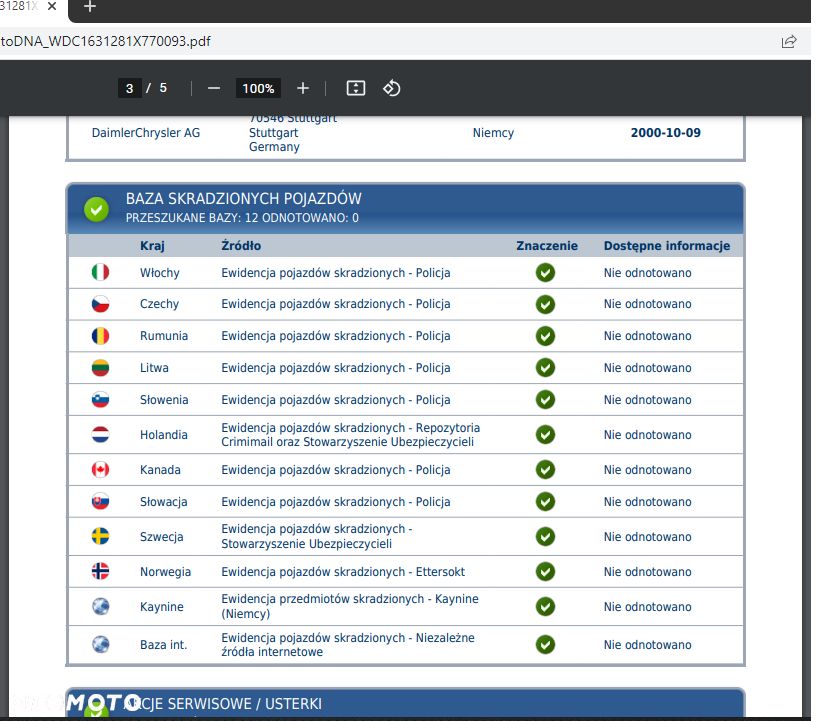Click 'Ewidencja przedmiotów skradzionych - Kaynine (Niemcy)' text

(349, 606)
